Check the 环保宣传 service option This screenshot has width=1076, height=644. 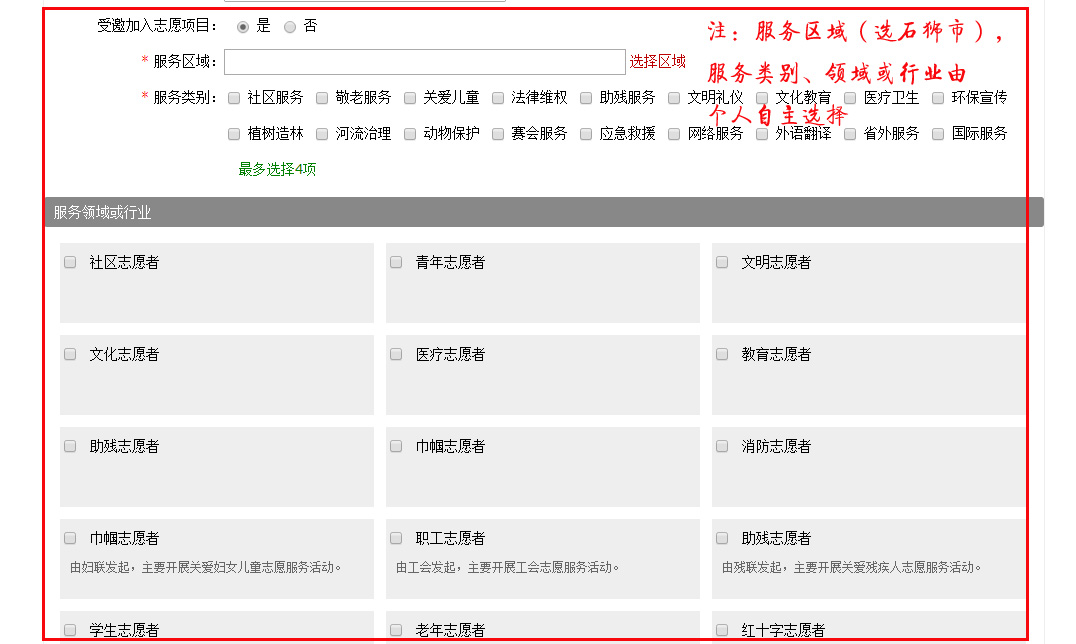pos(938,98)
